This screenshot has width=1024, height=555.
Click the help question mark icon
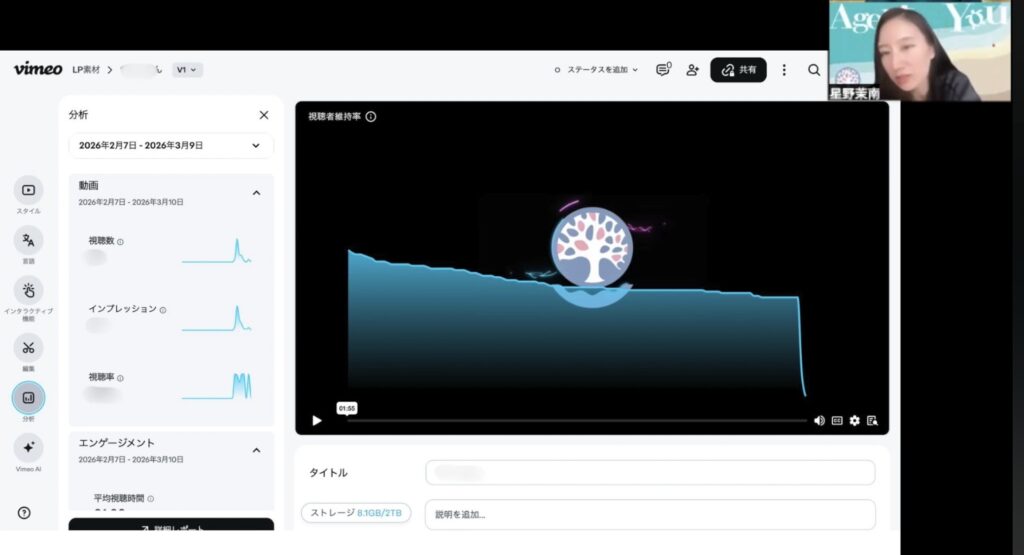point(24,513)
